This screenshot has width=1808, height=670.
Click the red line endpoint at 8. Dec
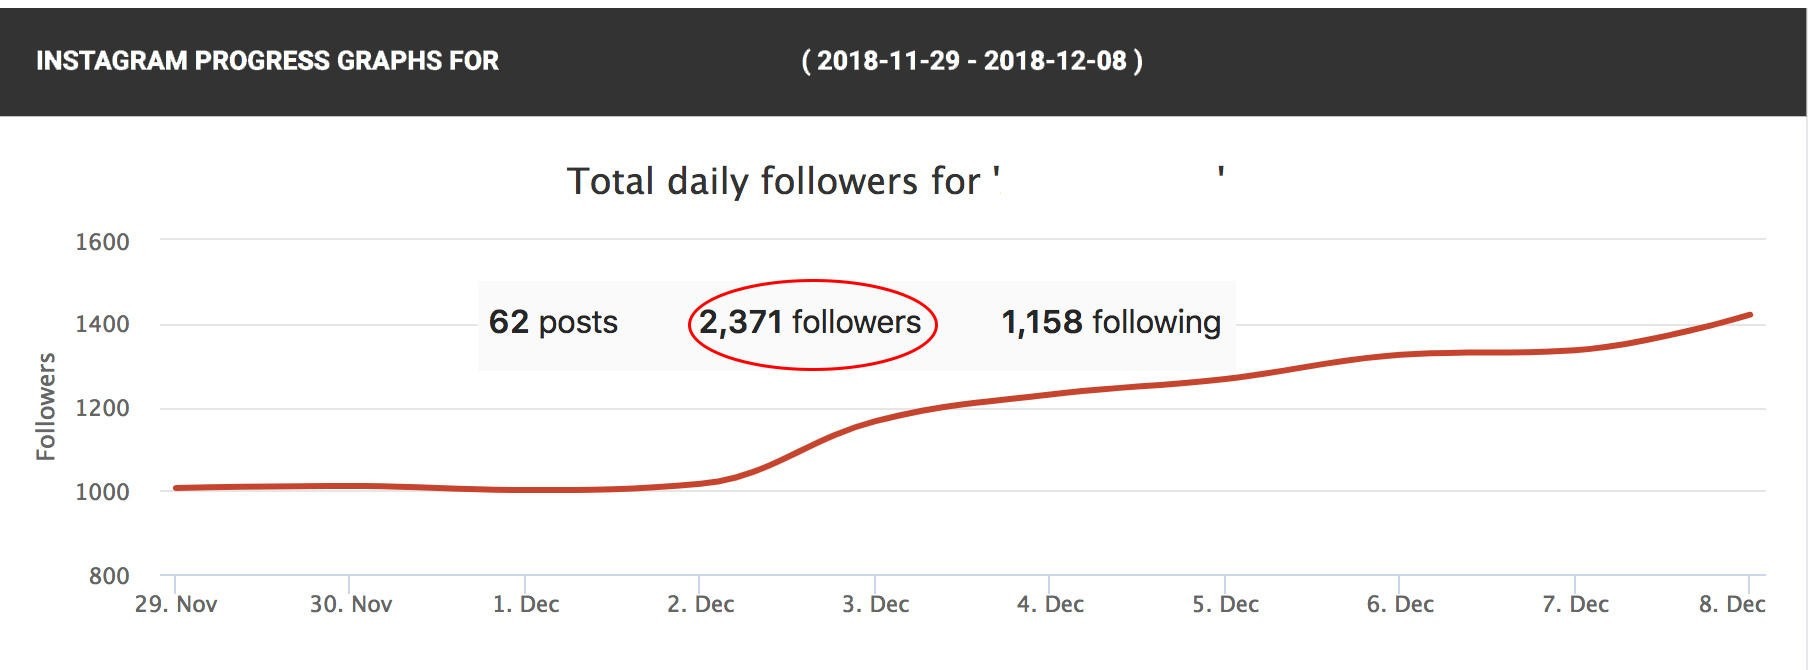pos(1750,315)
